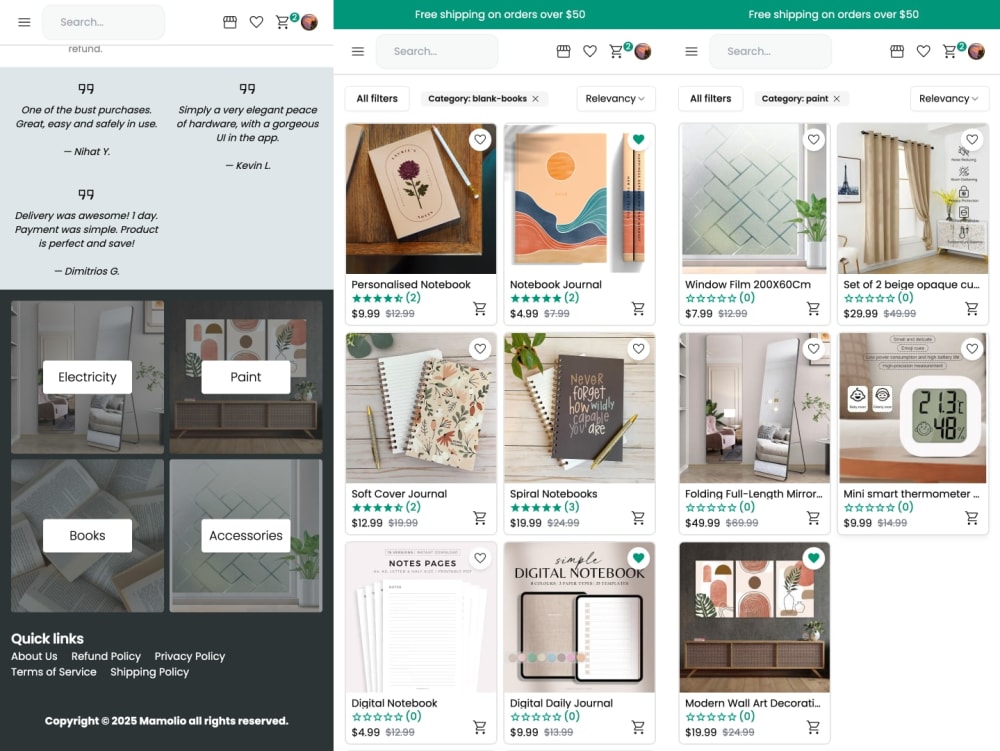Open hamburger menu in middle blank-books panel
Viewport: 1000px width, 751px height.
358,52
